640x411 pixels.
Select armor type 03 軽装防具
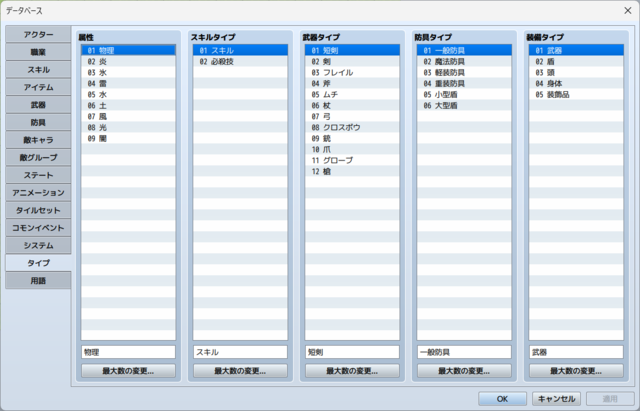(x=464, y=72)
